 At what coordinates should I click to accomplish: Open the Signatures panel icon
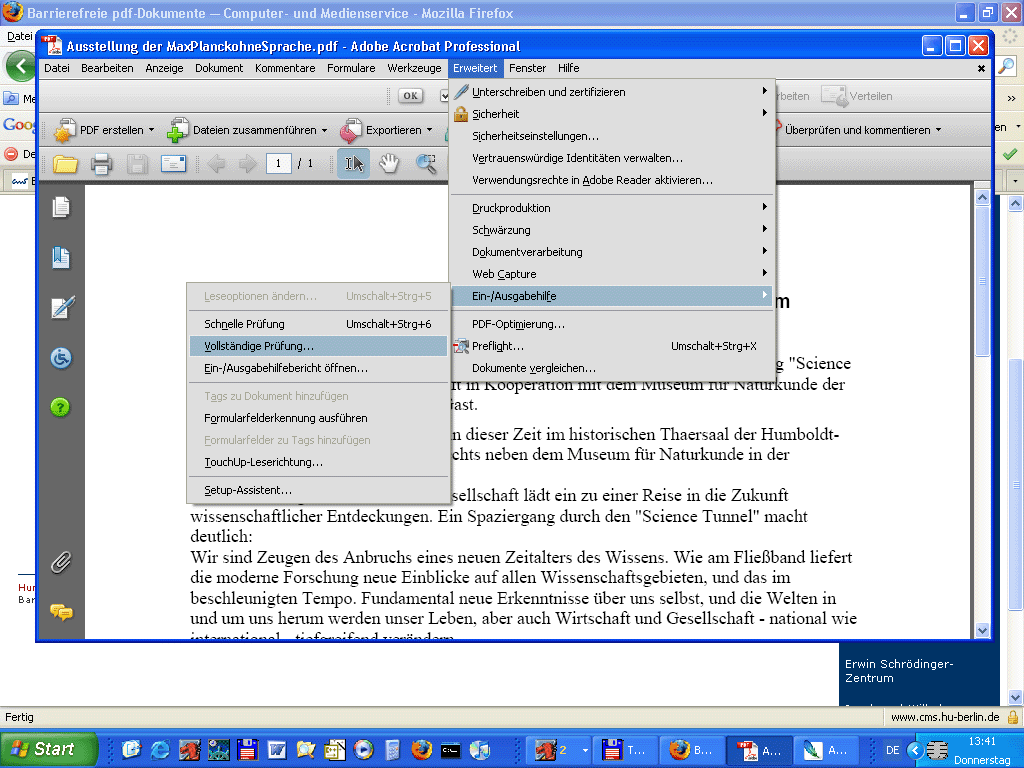[61, 308]
